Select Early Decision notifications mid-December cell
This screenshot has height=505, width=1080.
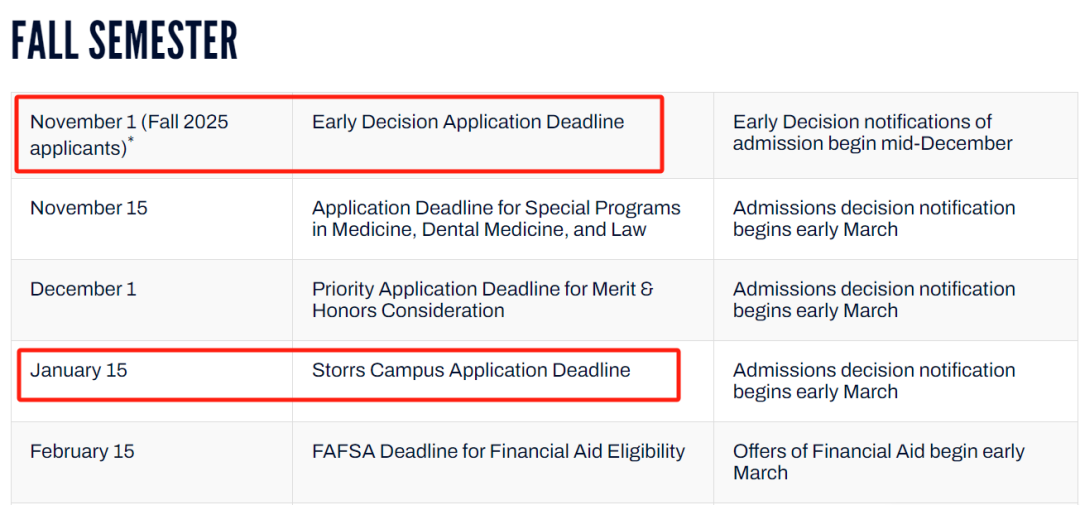[x=896, y=135]
